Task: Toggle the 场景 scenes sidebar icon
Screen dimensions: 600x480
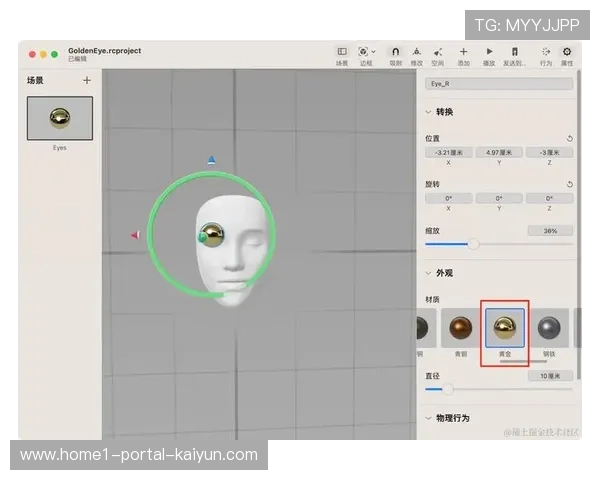Action: pos(342,51)
